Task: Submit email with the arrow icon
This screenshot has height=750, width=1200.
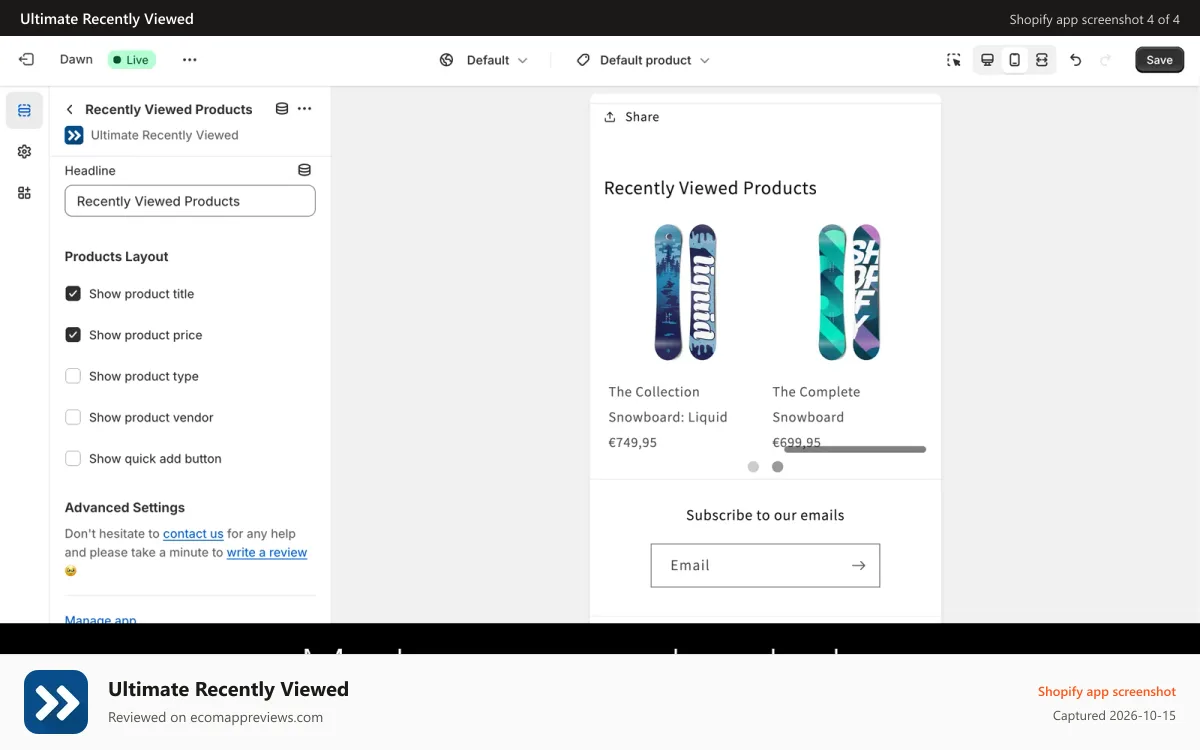Action: point(858,565)
